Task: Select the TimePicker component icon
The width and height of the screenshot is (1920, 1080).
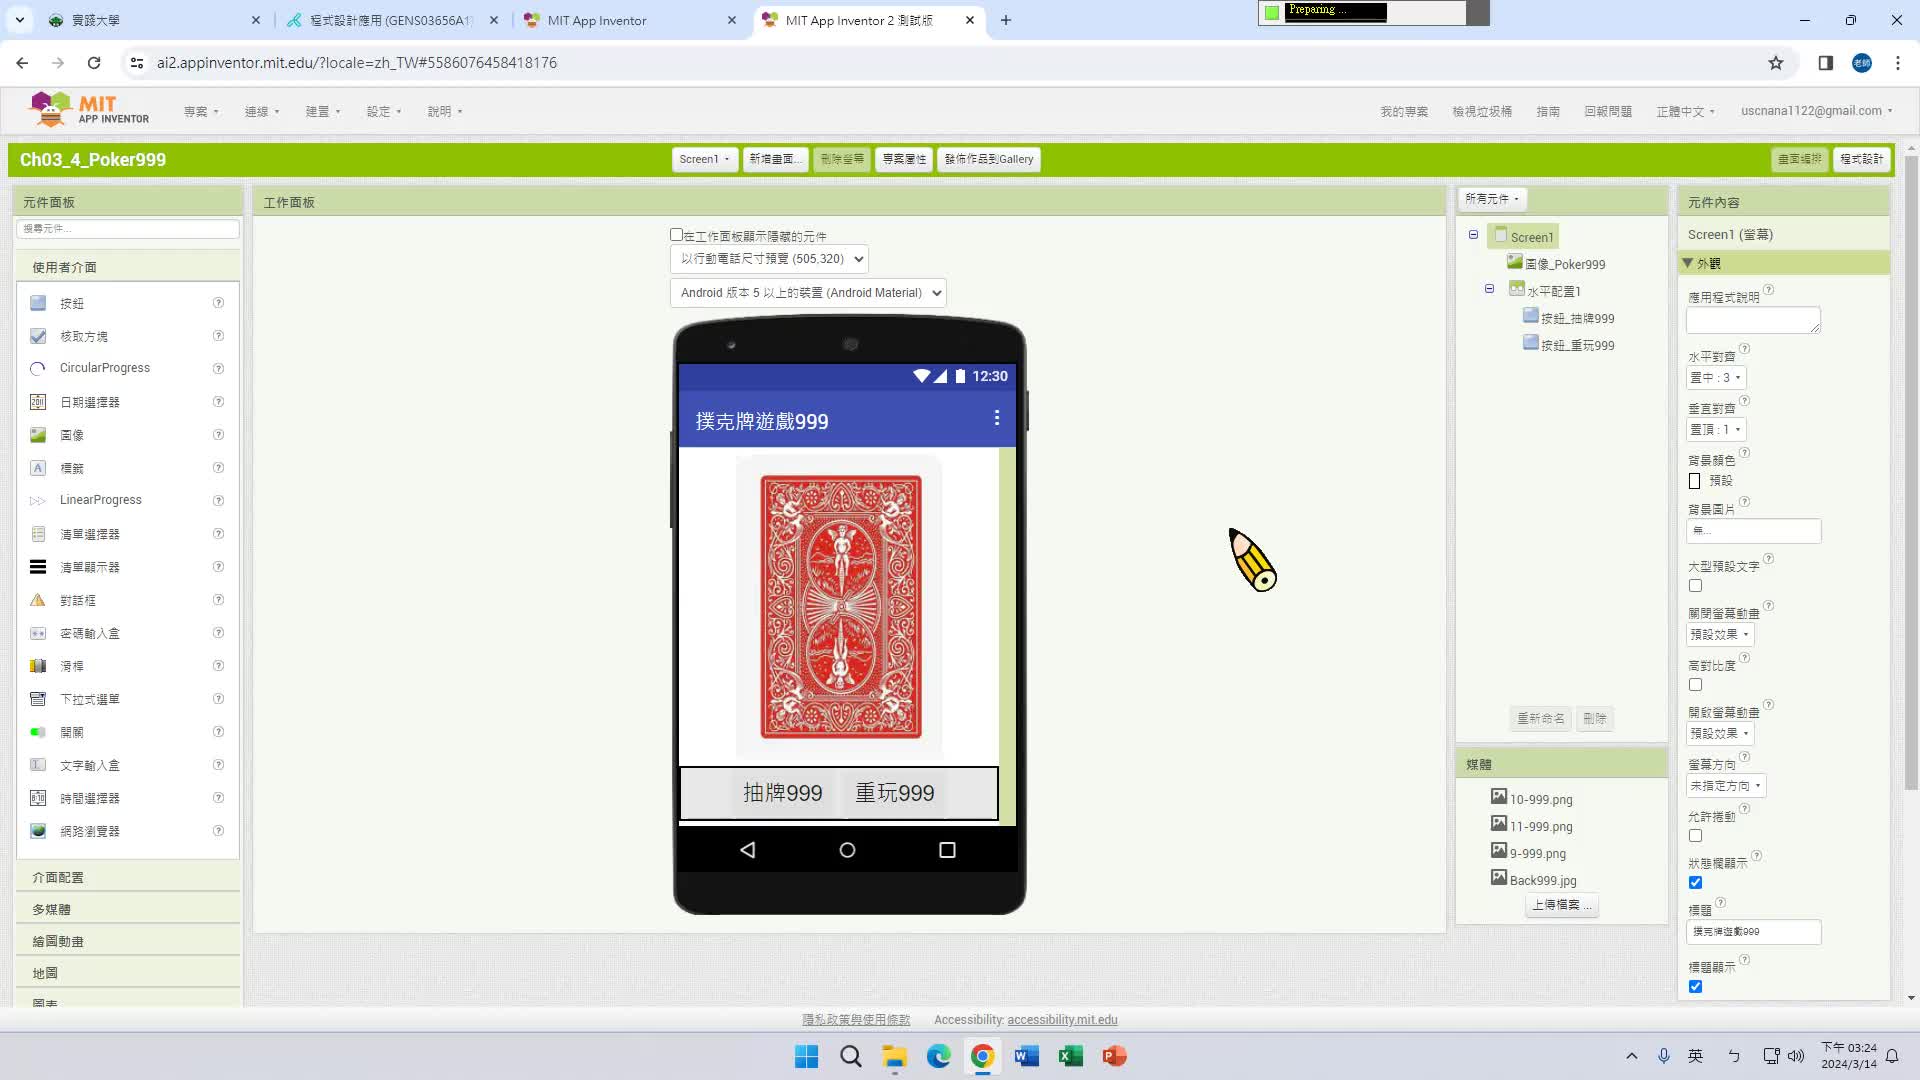Action: click(38, 798)
